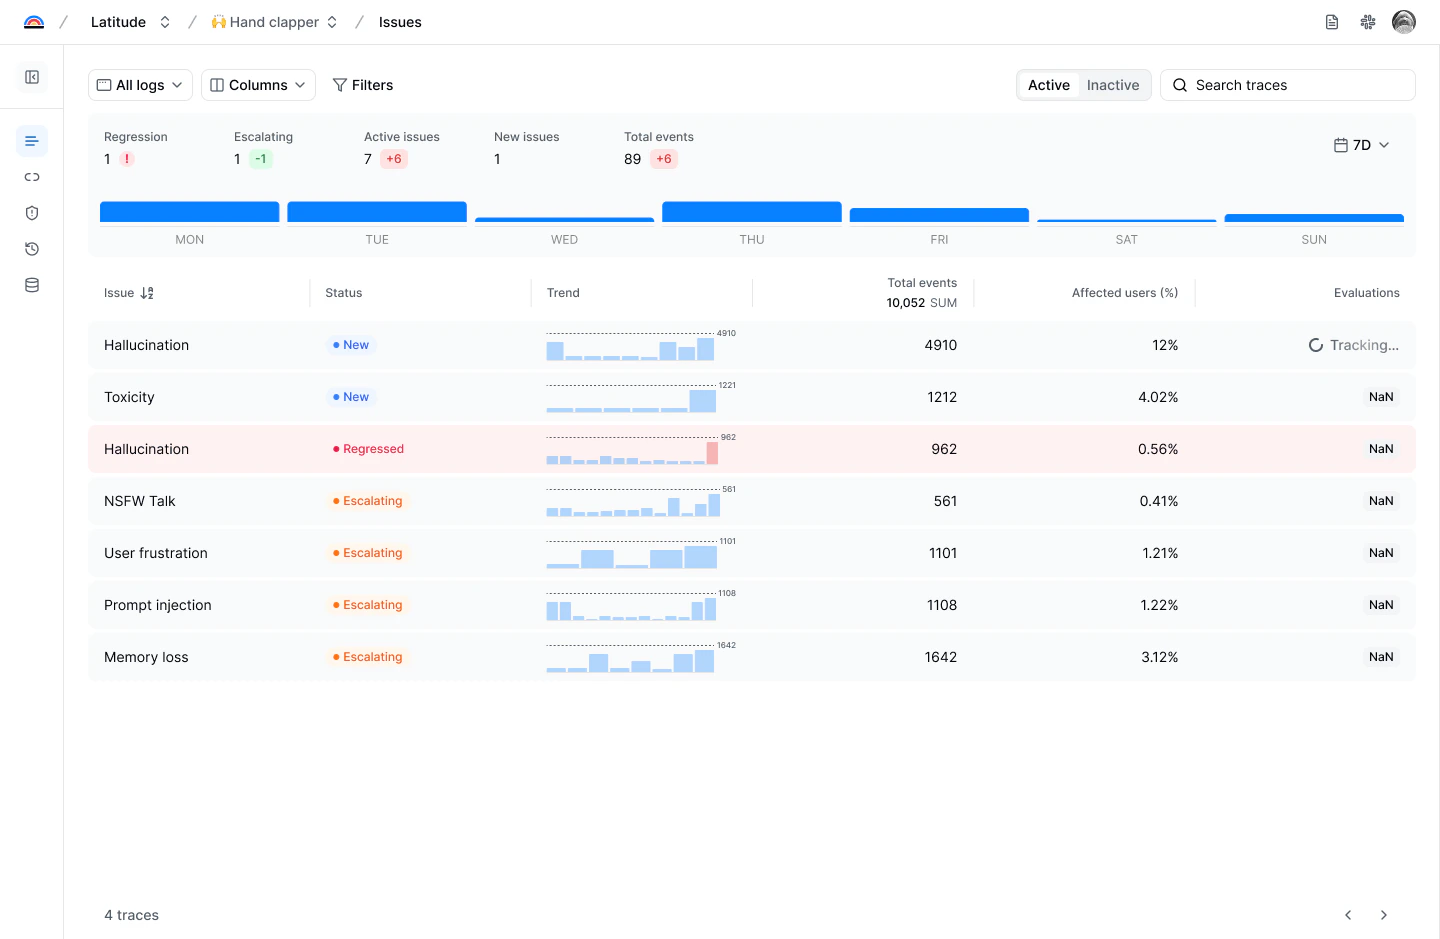Go to next page of traces

(1383, 915)
